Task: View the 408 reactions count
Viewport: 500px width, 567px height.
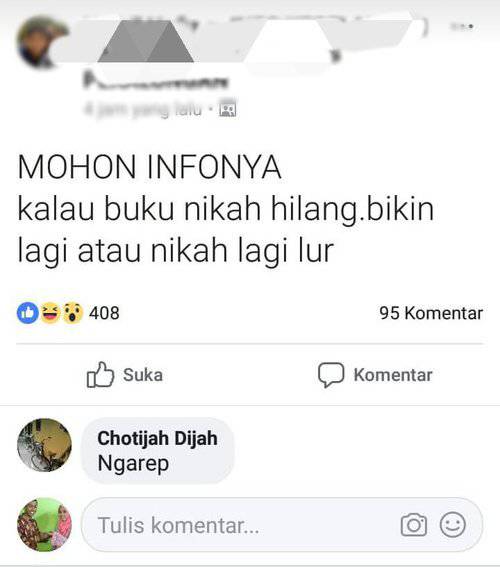Action: tap(104, 313)
